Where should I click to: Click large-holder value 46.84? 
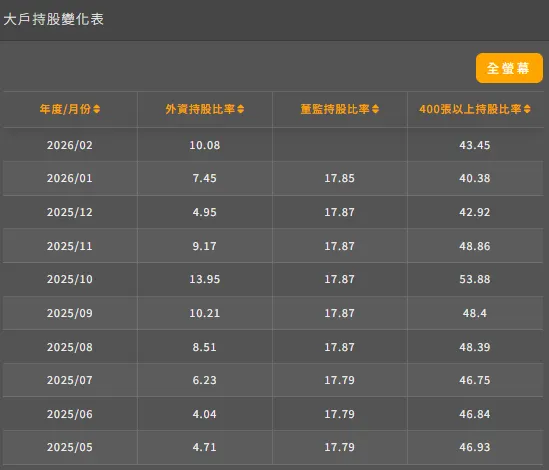[x=474, y=414]
